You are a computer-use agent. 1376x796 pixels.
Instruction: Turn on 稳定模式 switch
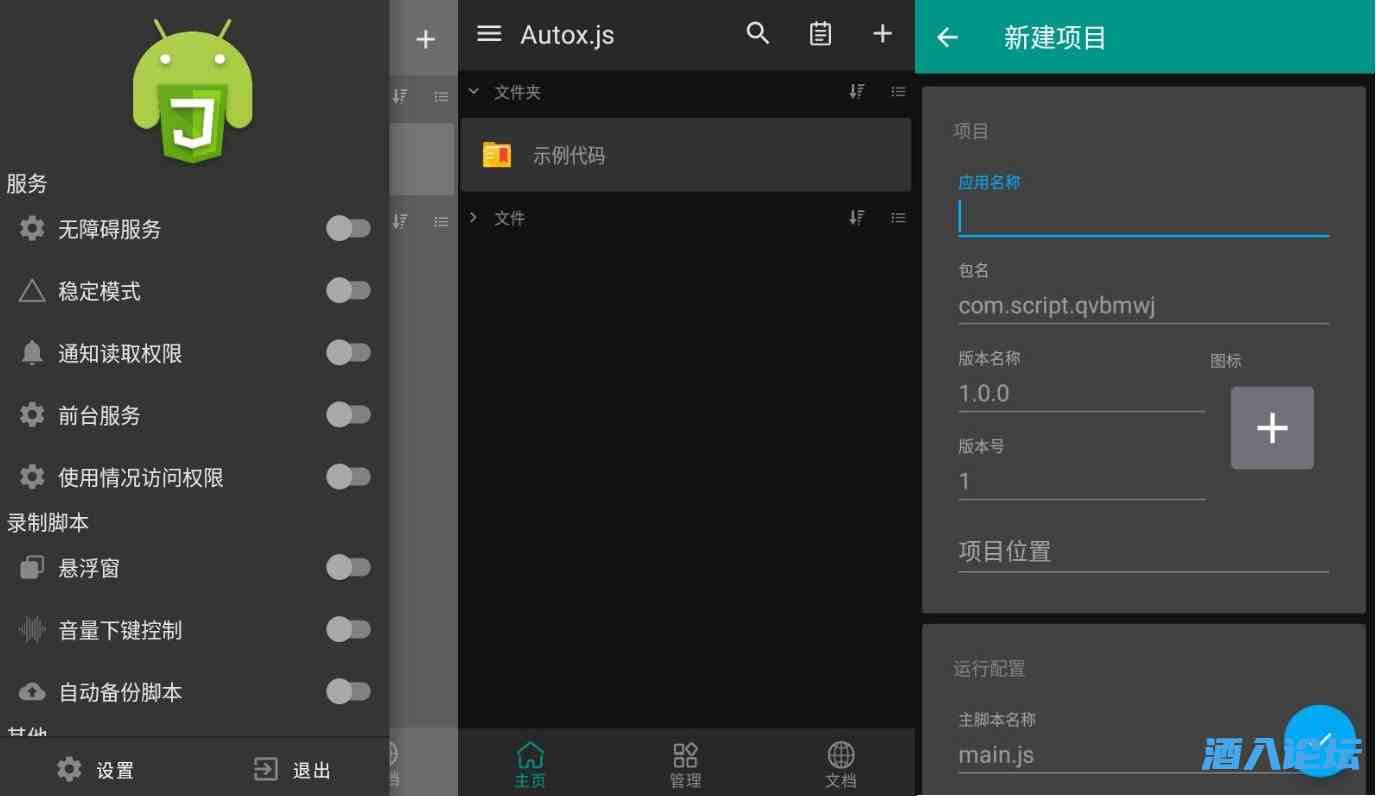coord(348,291)
